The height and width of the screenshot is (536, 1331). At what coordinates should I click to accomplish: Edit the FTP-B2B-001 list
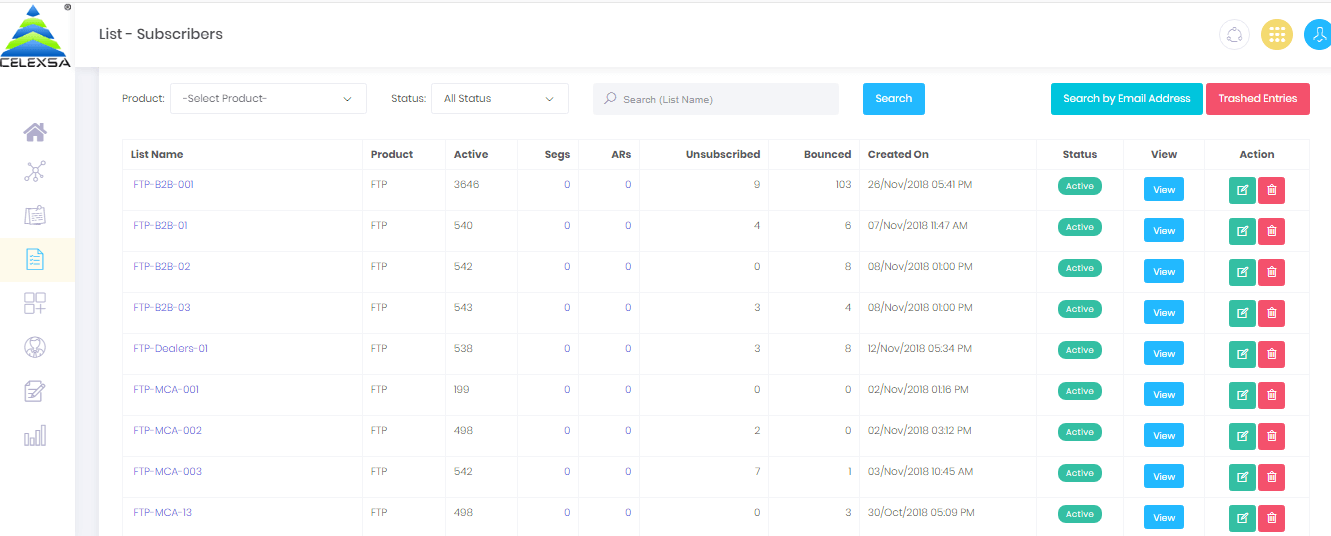(x=1242, y=190)
